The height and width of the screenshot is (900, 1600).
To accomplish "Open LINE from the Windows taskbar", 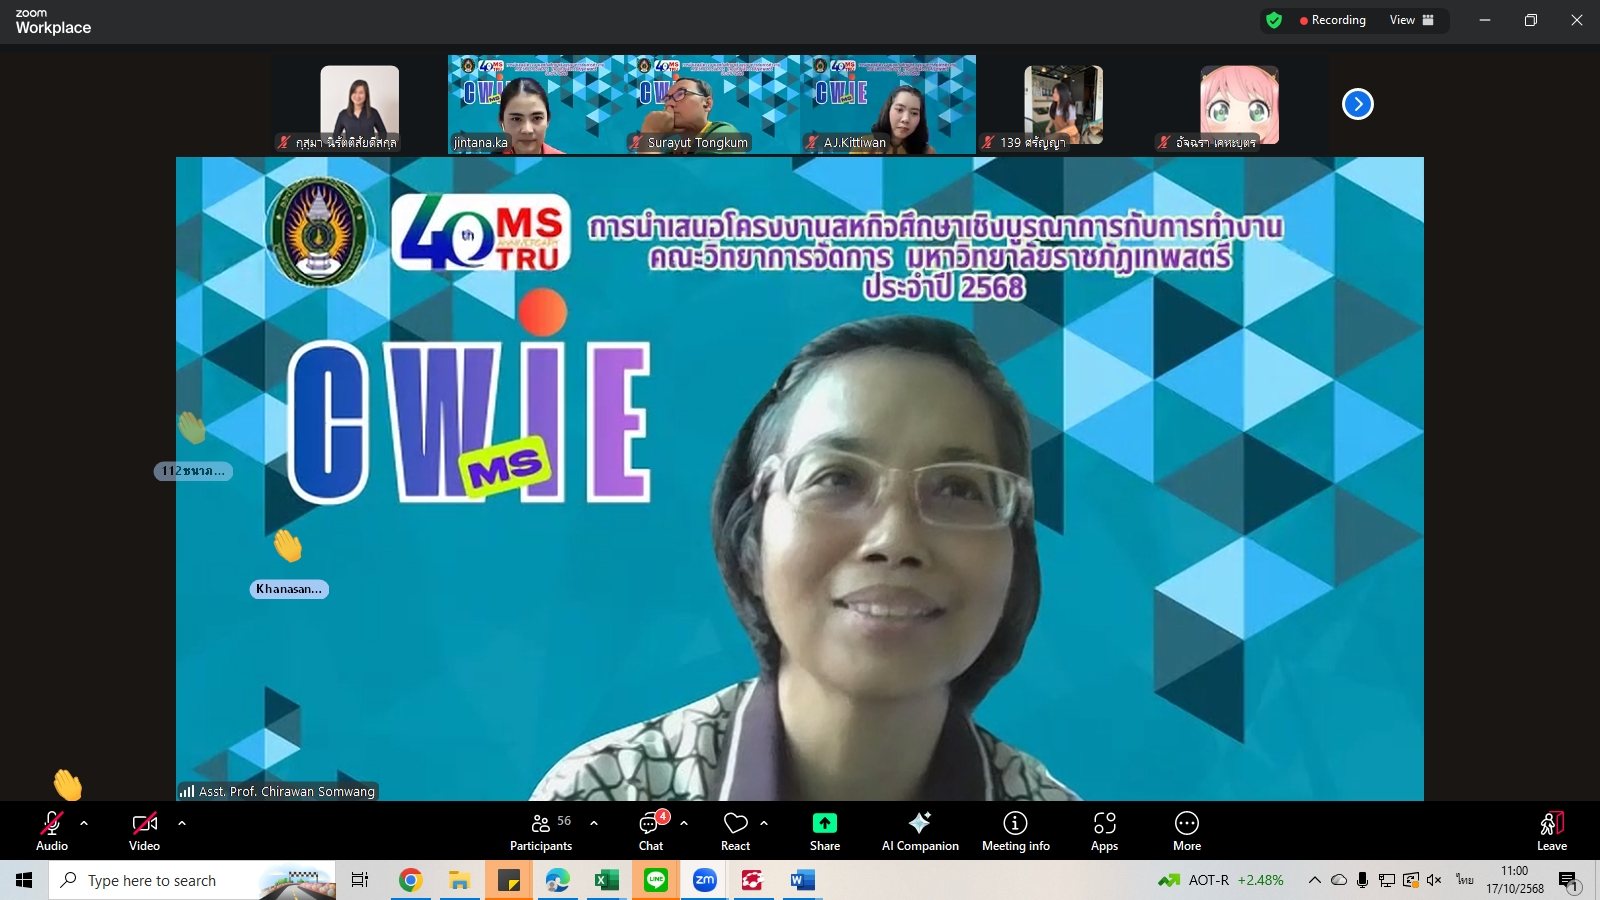I will pos(656,880).
